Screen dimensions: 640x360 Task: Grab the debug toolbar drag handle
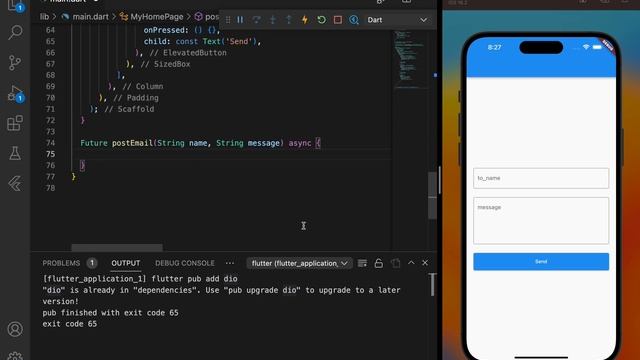(x=228, y=20)
